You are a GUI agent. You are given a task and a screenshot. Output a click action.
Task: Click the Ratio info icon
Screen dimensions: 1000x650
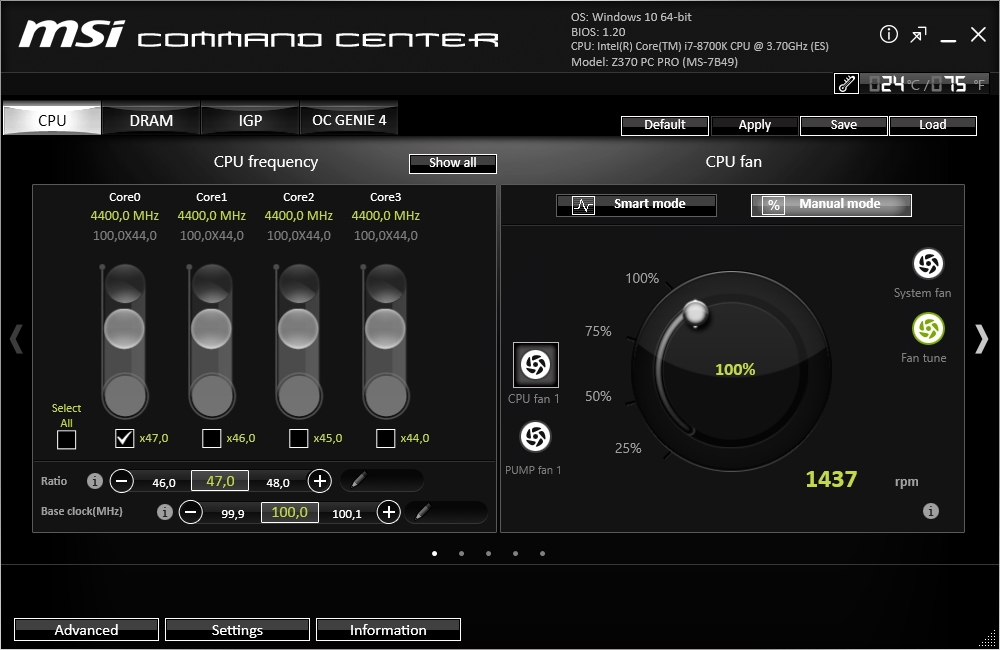point(94,481)
